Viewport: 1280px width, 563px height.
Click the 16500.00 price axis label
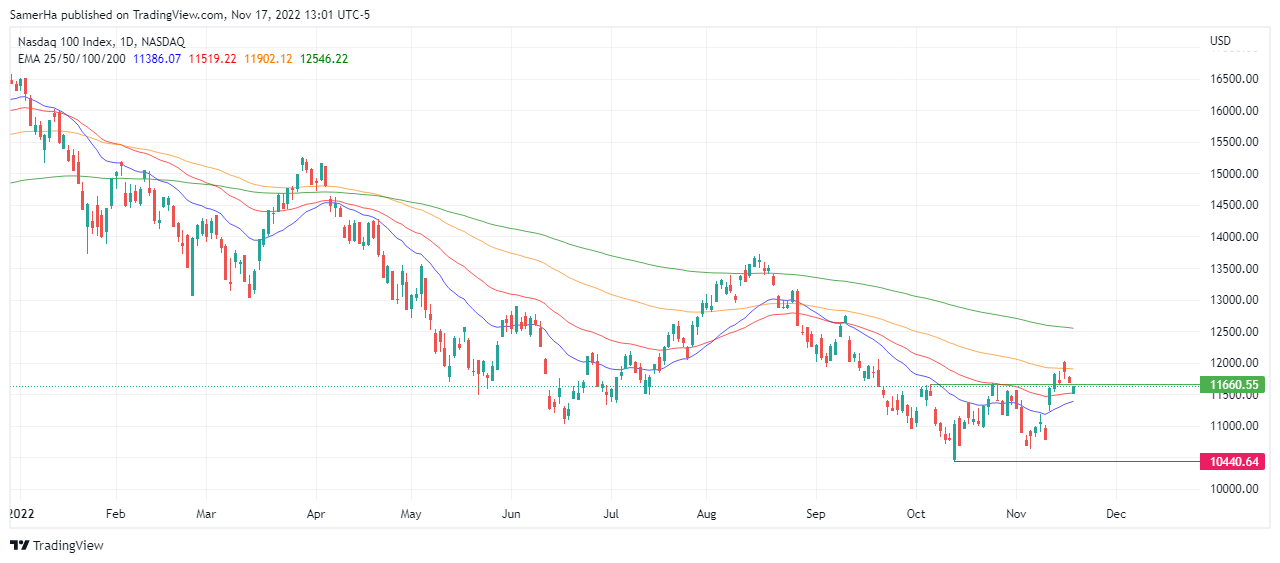coord(1232,79)
